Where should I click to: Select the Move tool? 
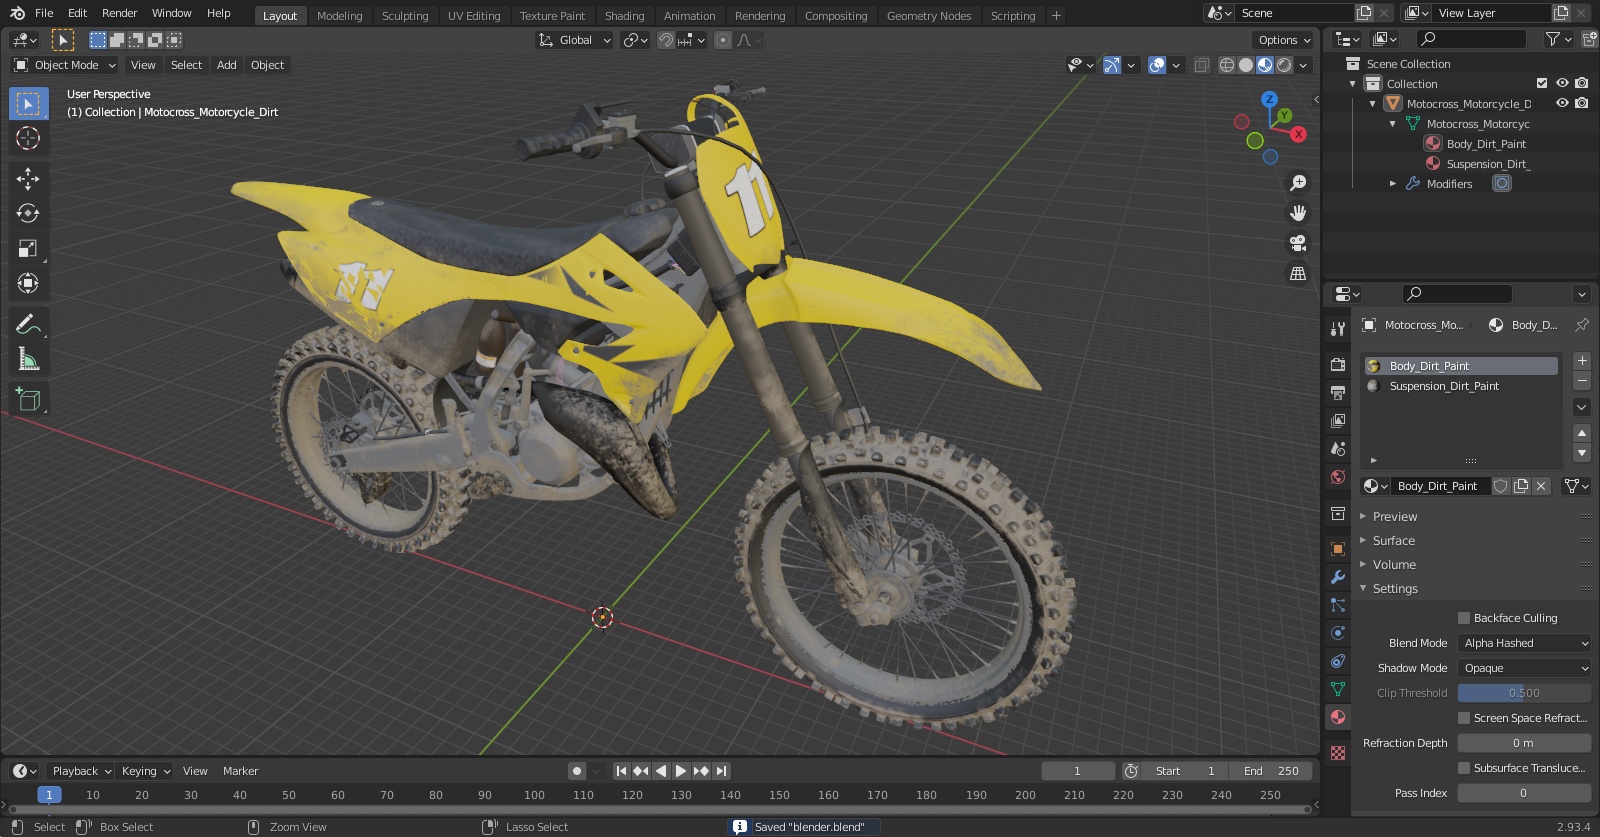[28, 179]
